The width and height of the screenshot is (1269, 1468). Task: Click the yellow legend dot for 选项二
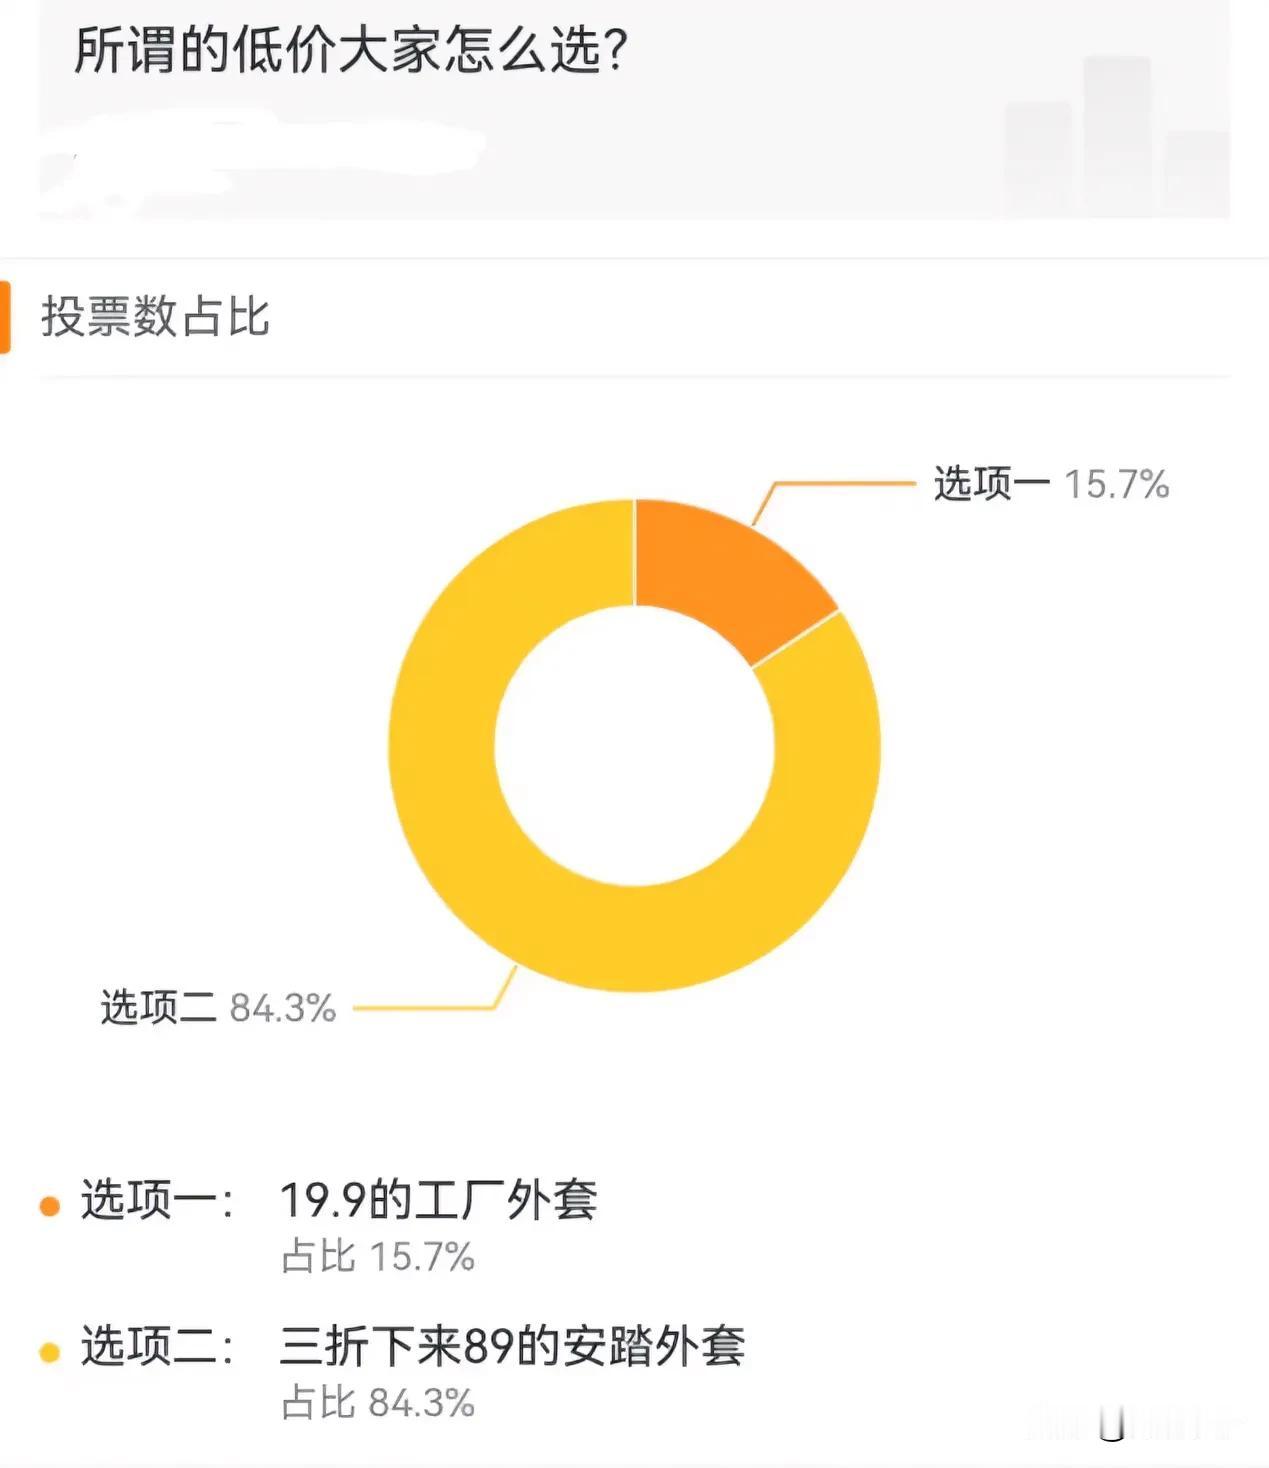[49, 1353]
